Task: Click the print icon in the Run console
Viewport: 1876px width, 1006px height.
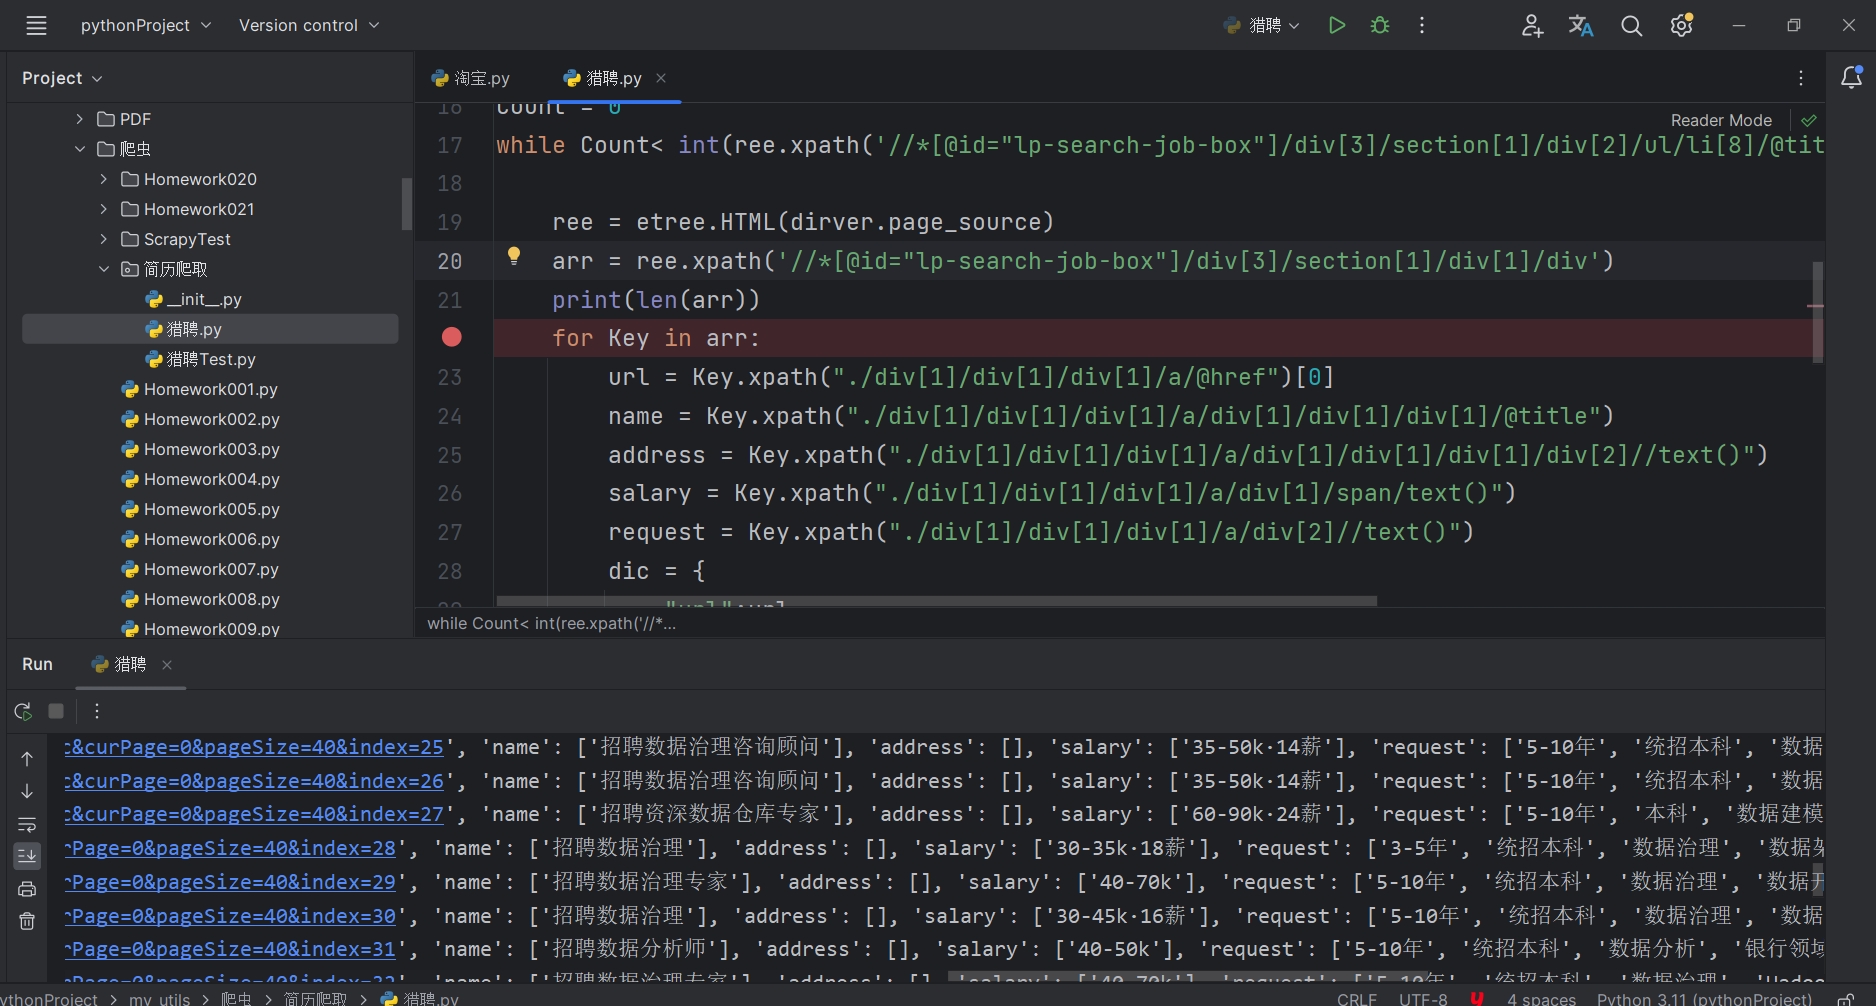Action: click(27, 889)
